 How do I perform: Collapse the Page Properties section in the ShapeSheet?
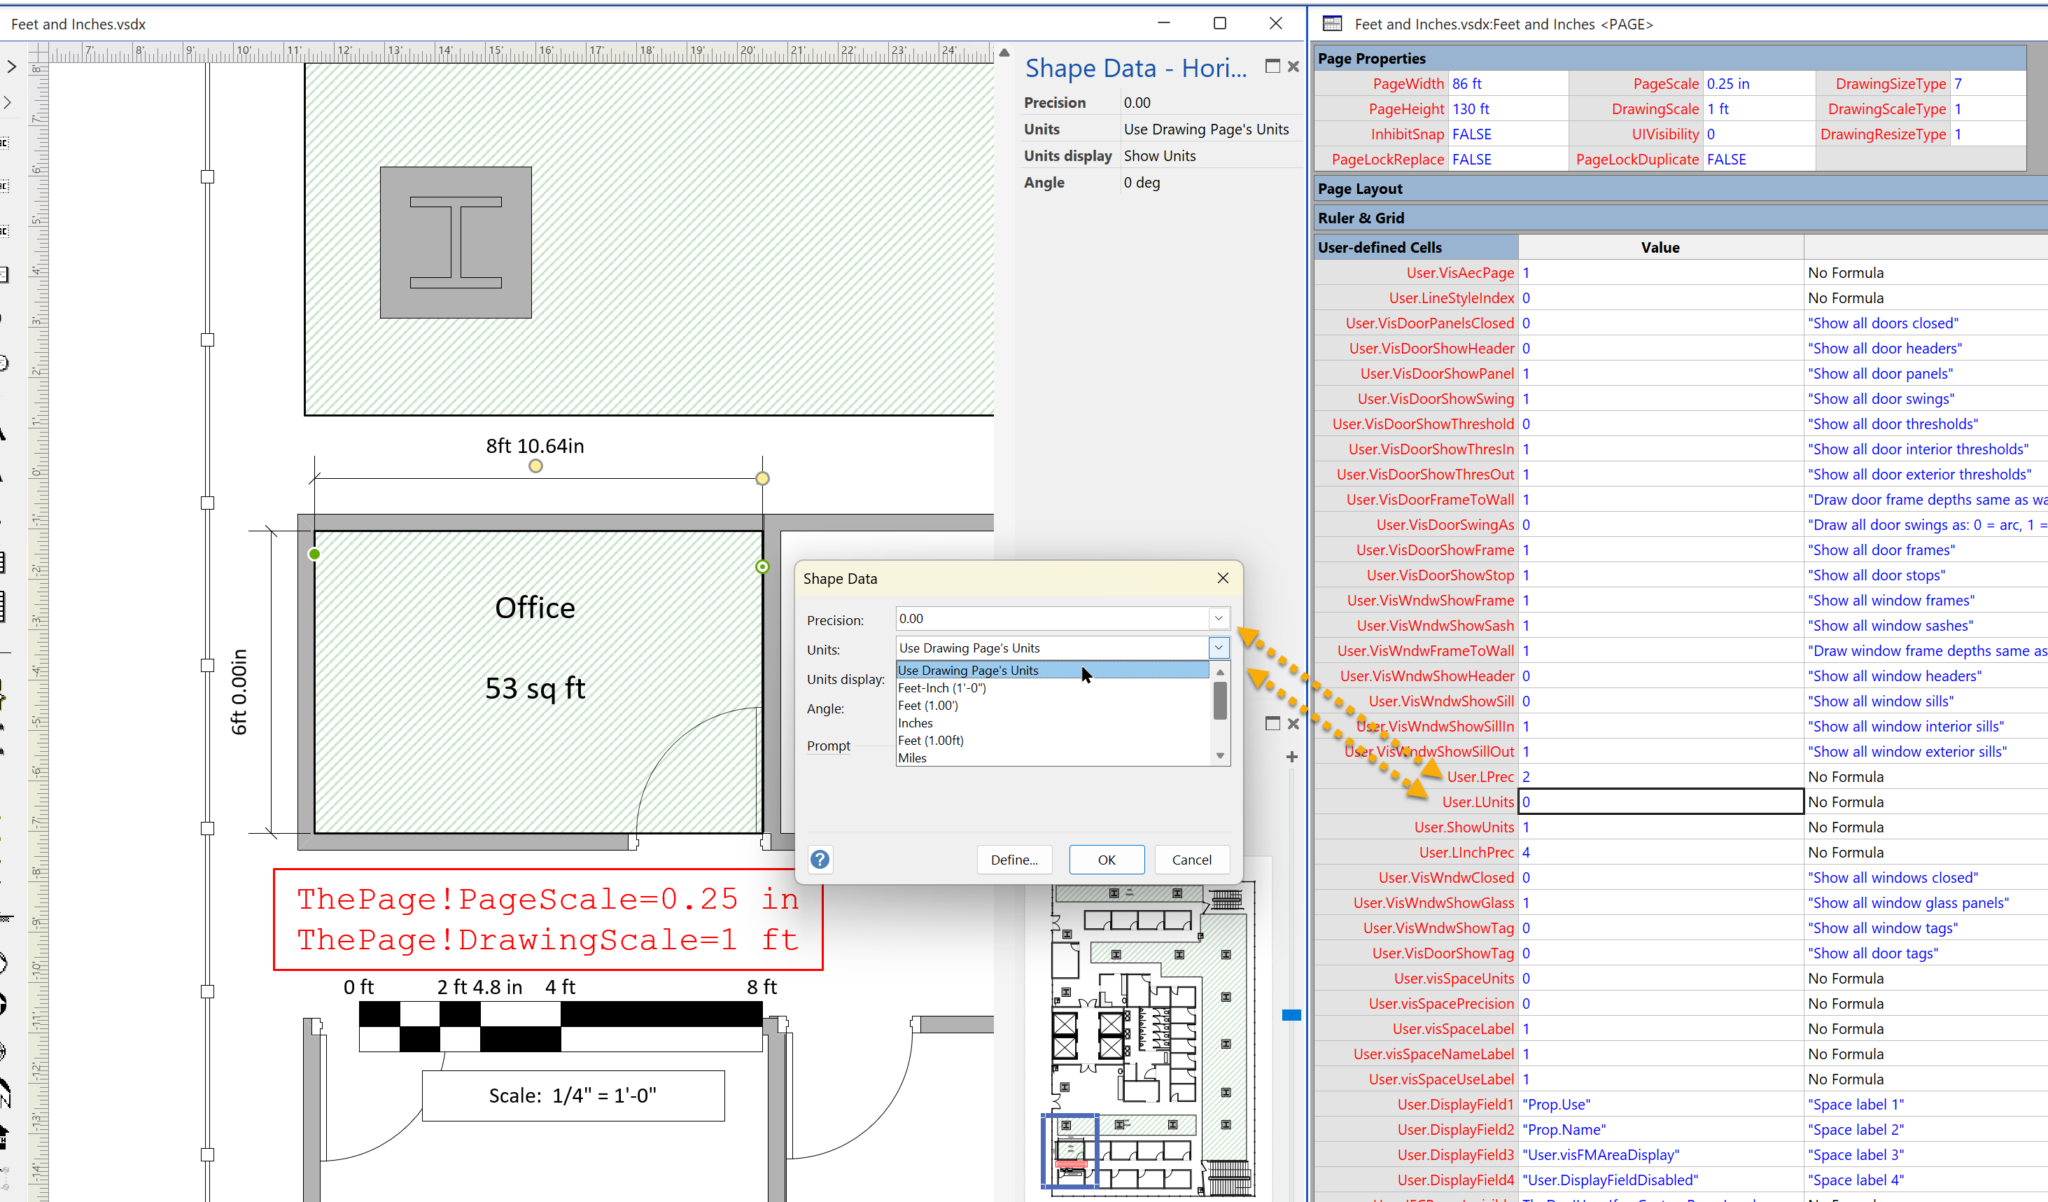pos(1371,58)
